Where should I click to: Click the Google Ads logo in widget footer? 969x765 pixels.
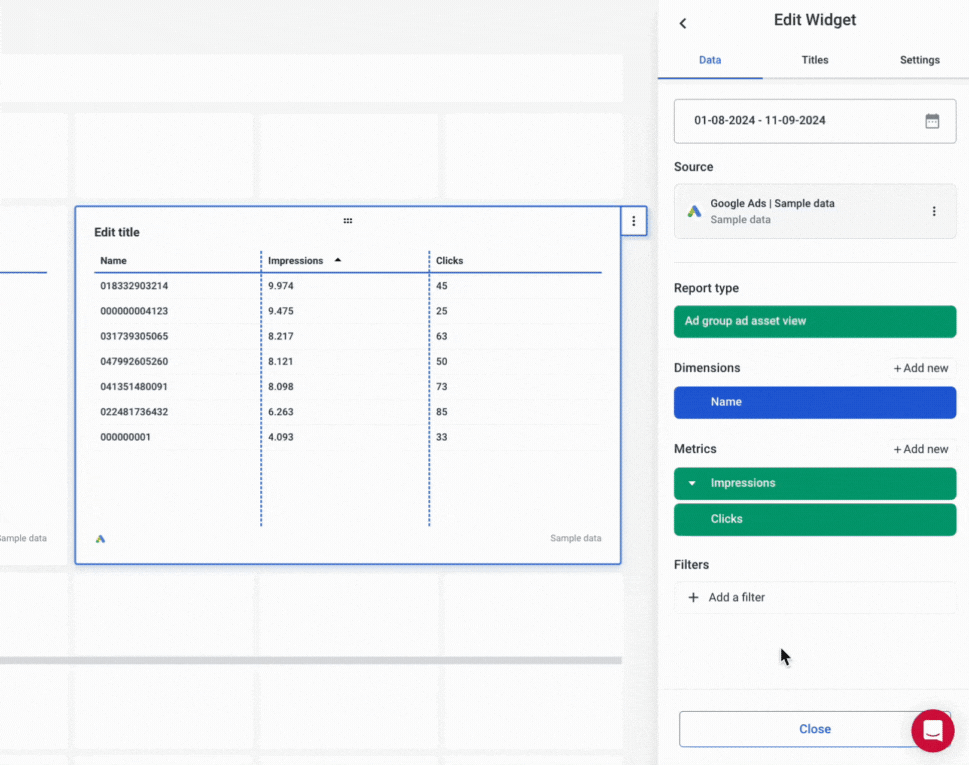[99, 538]
